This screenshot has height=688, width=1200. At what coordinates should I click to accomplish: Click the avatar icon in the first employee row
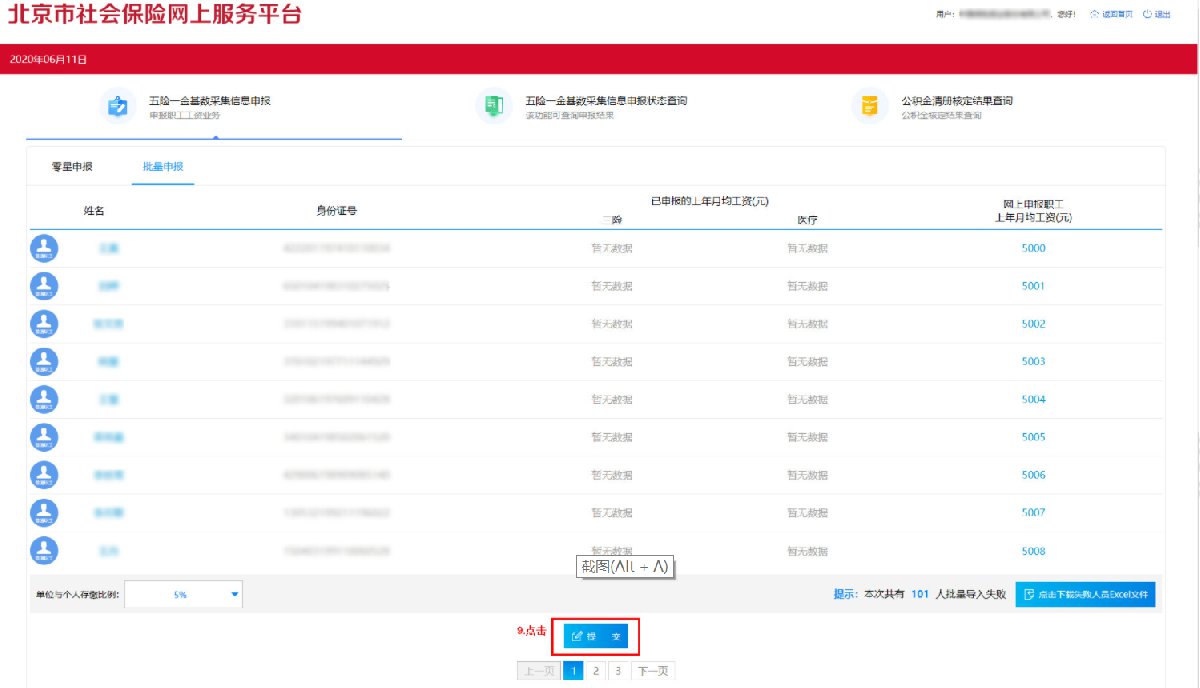44,248
